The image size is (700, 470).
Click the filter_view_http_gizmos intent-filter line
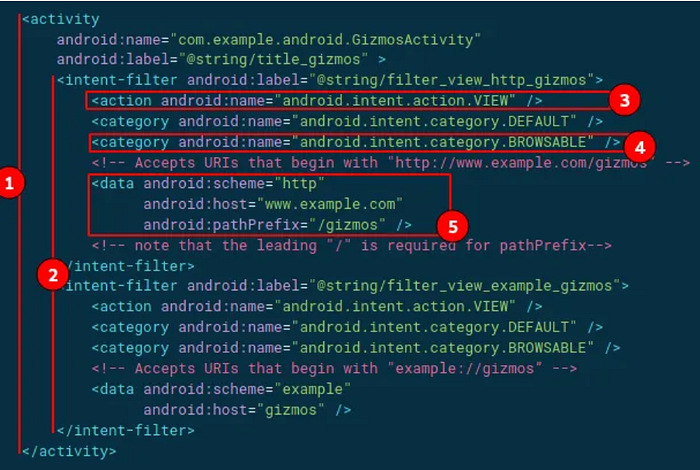click(330, 80)
